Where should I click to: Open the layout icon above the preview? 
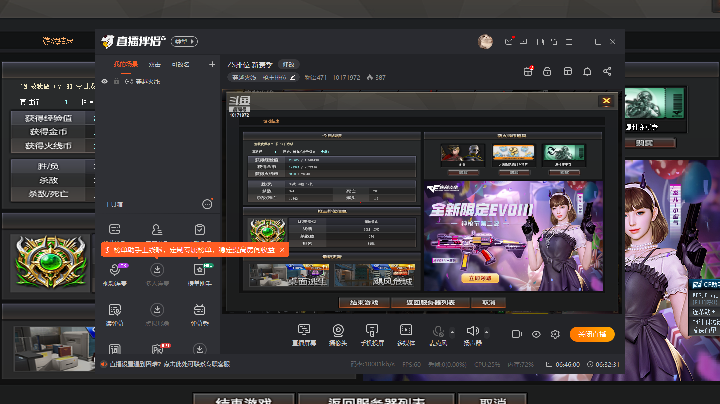pyautogui.click(x=568, y=71)
